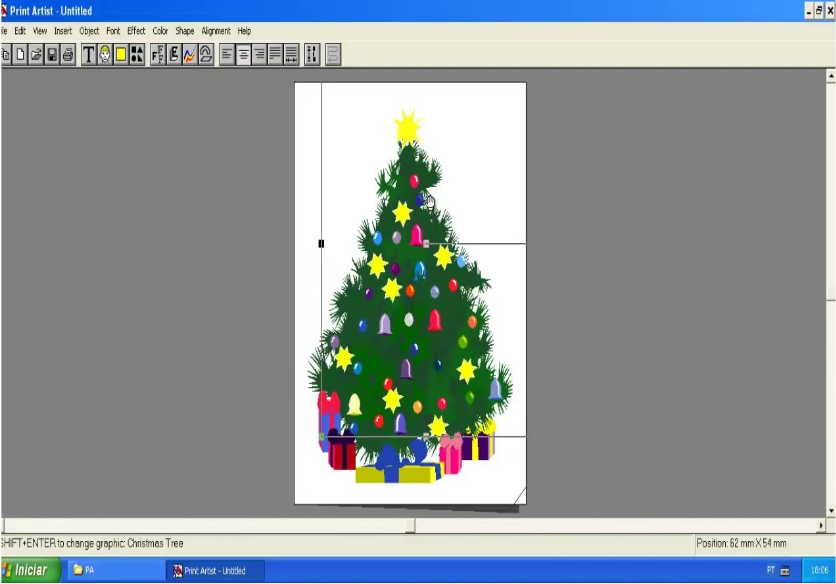
Task: Center-align text
Action: [x=243, y=54]
